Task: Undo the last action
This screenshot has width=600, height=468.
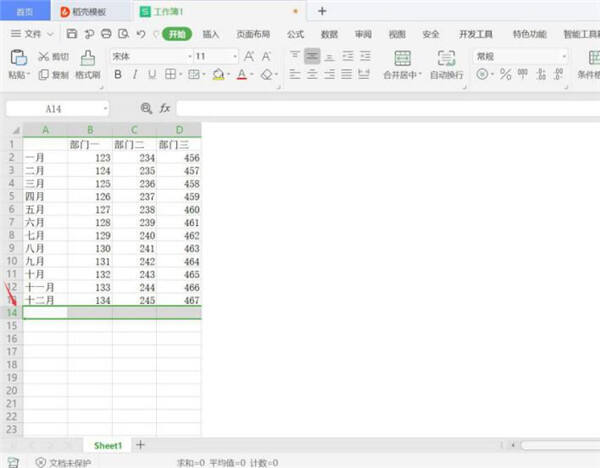Action: pyautogui.click(x=141, y=34)
